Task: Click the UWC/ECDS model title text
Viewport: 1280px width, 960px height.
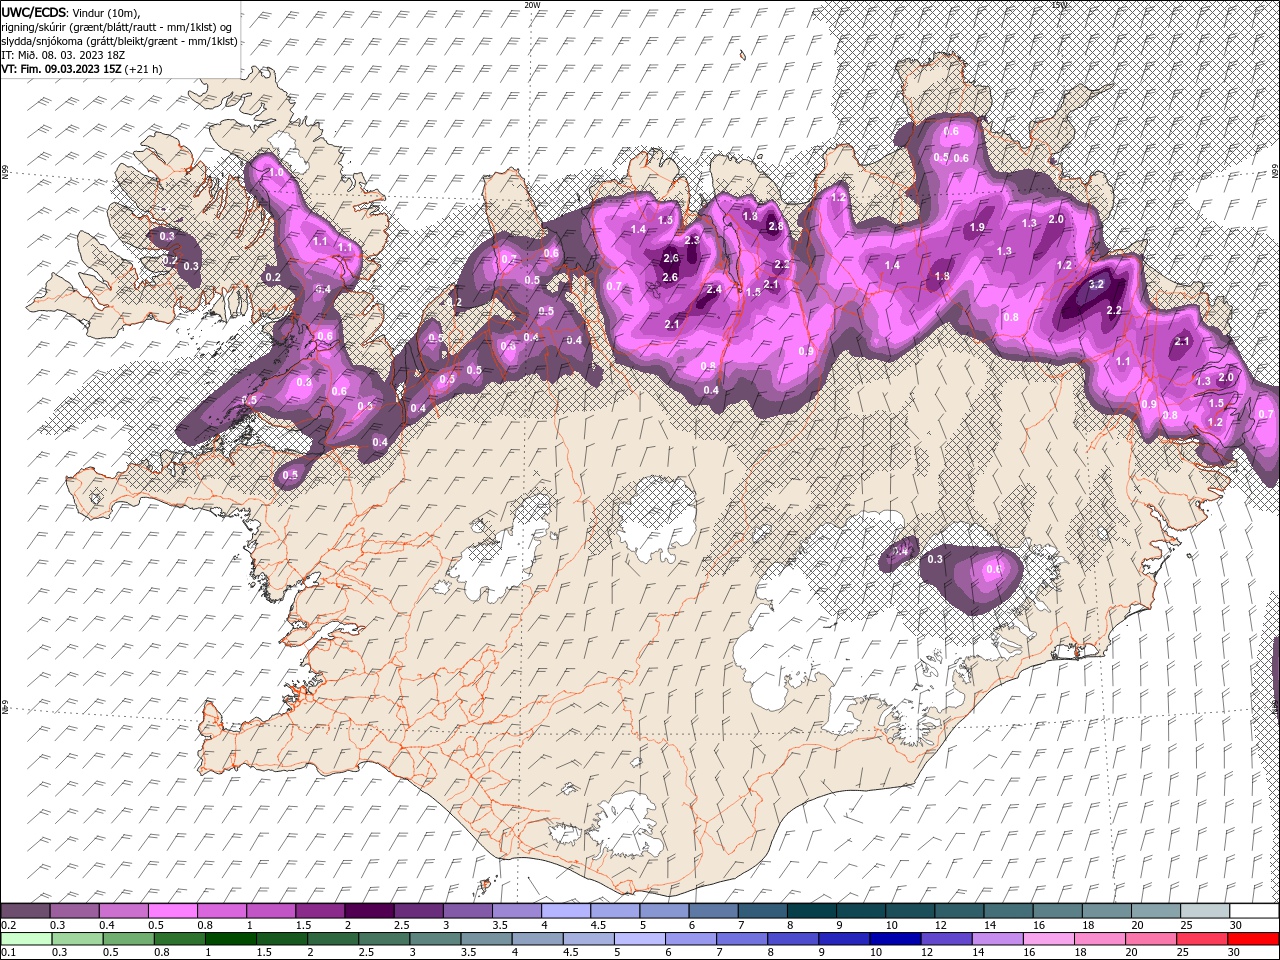Action: point(35,12)
